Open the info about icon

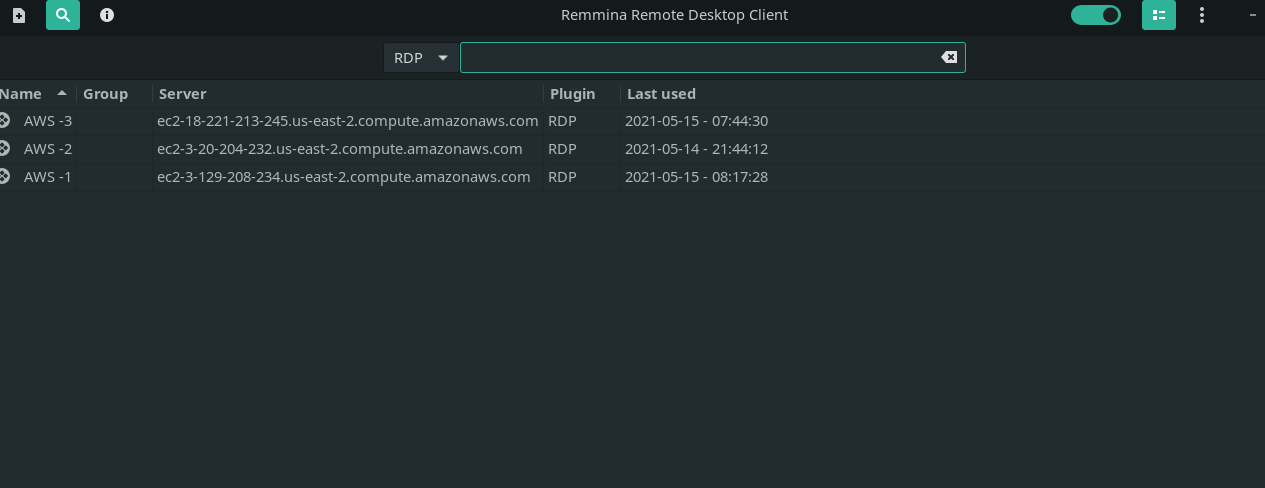tap(107, 15)
